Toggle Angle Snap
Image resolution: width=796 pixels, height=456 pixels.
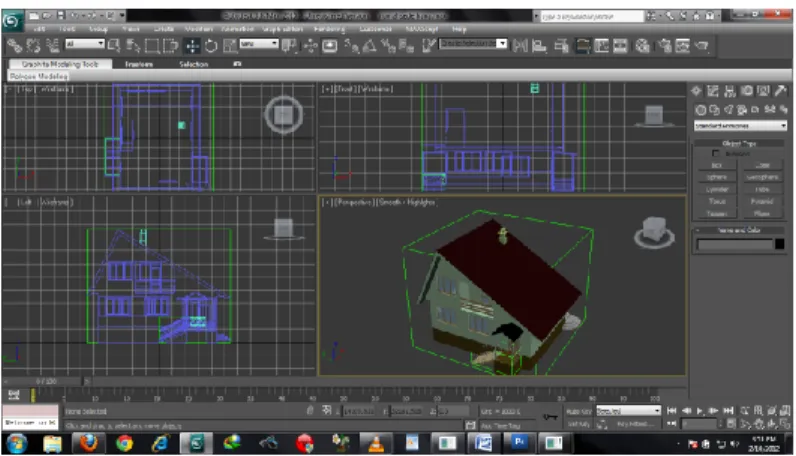click(x=370, y=46)
